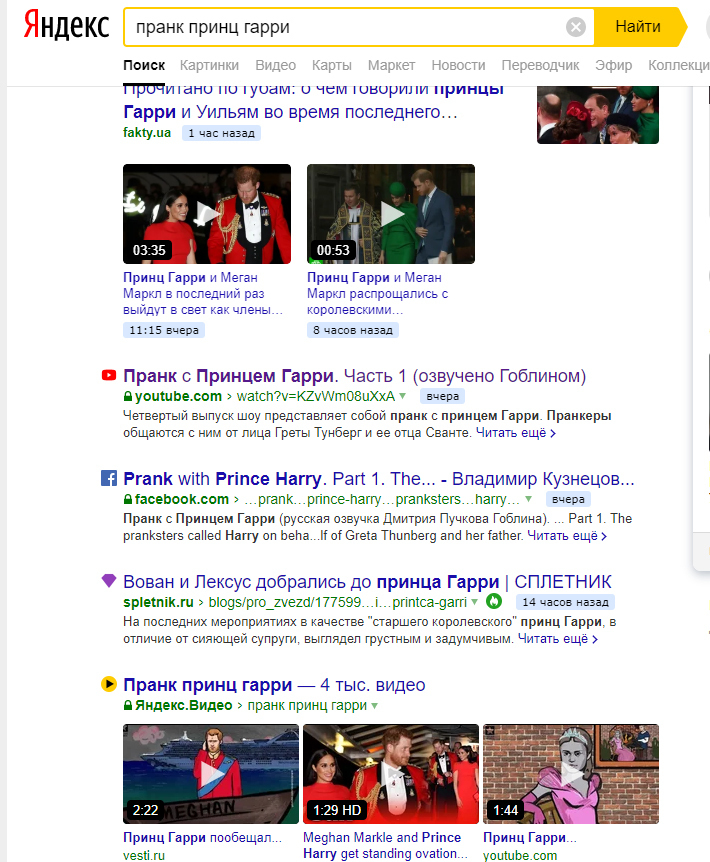Click the YouTube favicon icon
The image size is (710, 862).
109,376
